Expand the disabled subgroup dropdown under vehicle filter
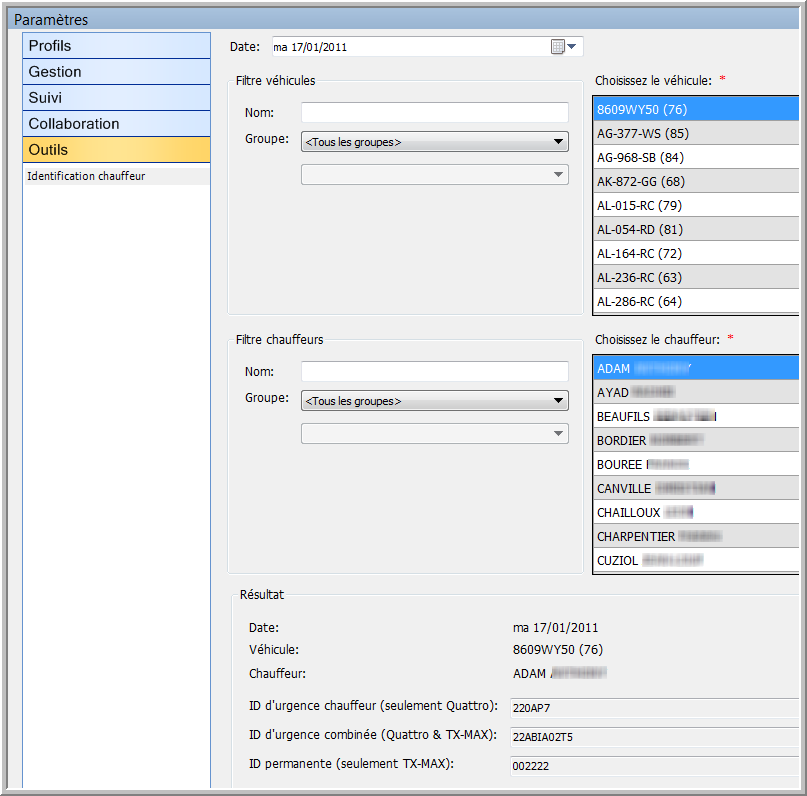 coord(434,175)
